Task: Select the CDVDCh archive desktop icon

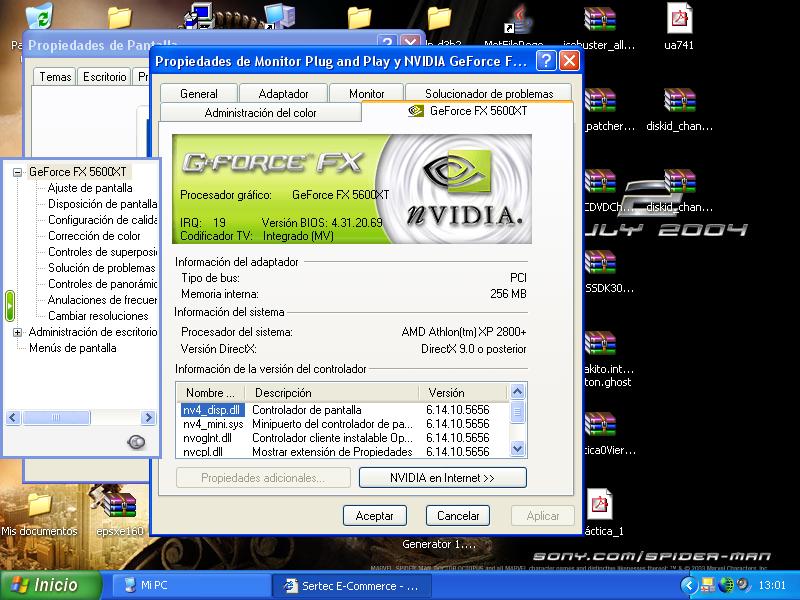Action: coord(601,182)
